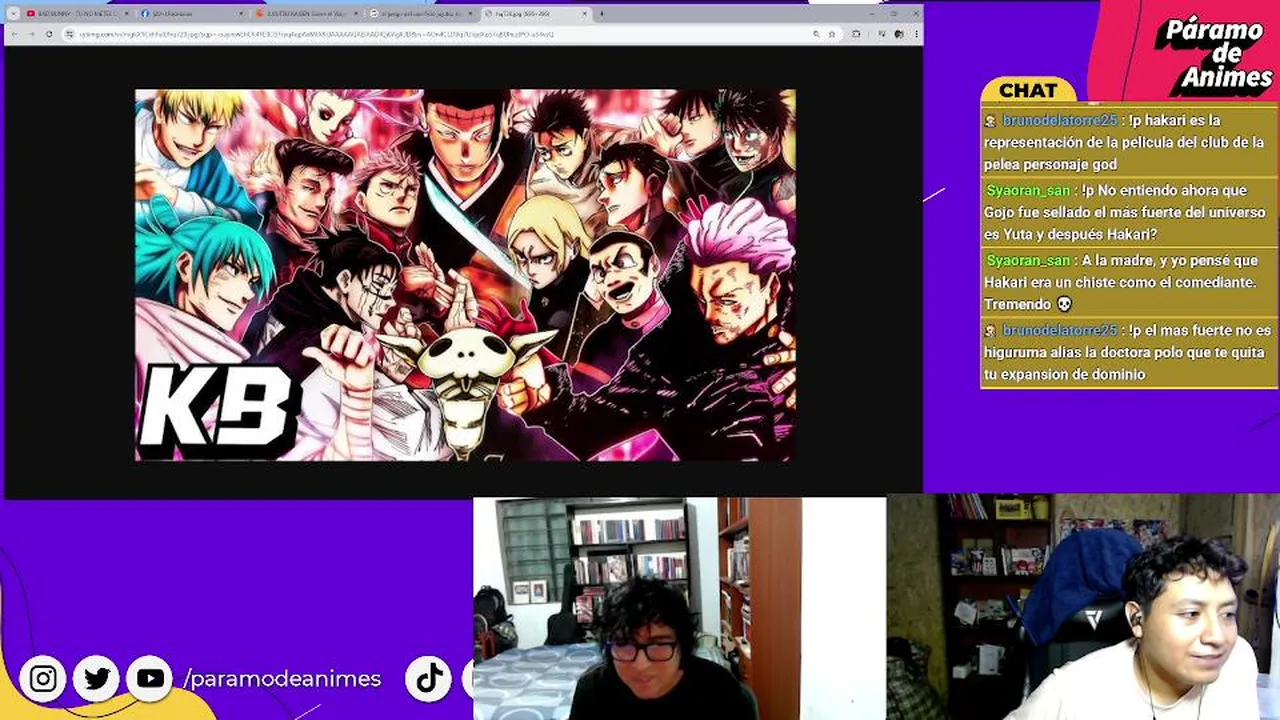Click the Instagram icon in the overlay
1280x720 pixels.
tap(43, 679)
